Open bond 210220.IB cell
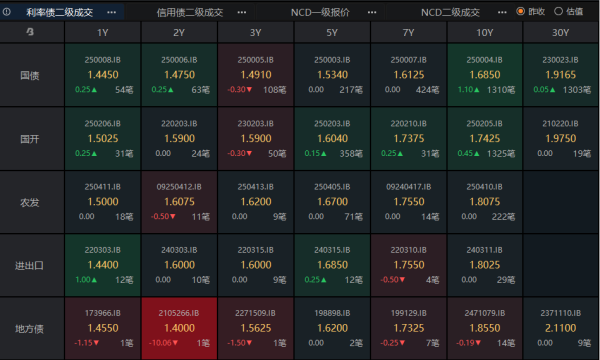 [x=561, y=138]
